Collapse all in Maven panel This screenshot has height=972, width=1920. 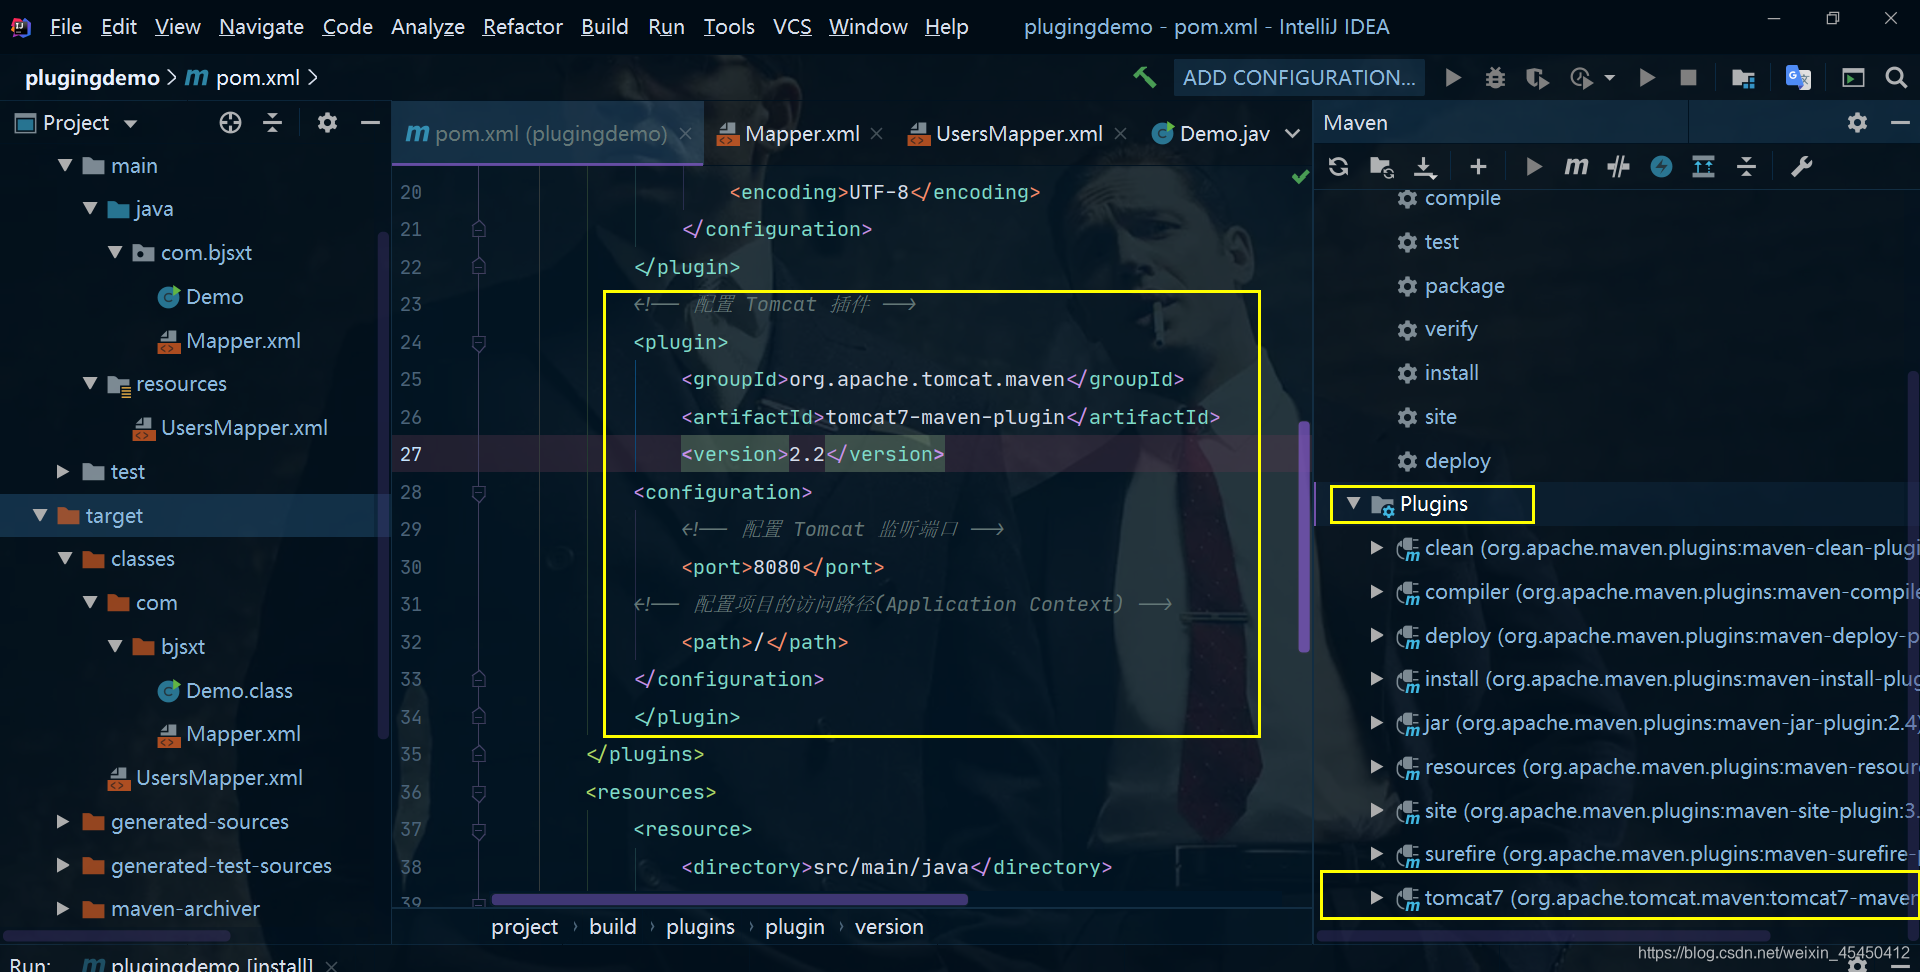pos(1746,166)
